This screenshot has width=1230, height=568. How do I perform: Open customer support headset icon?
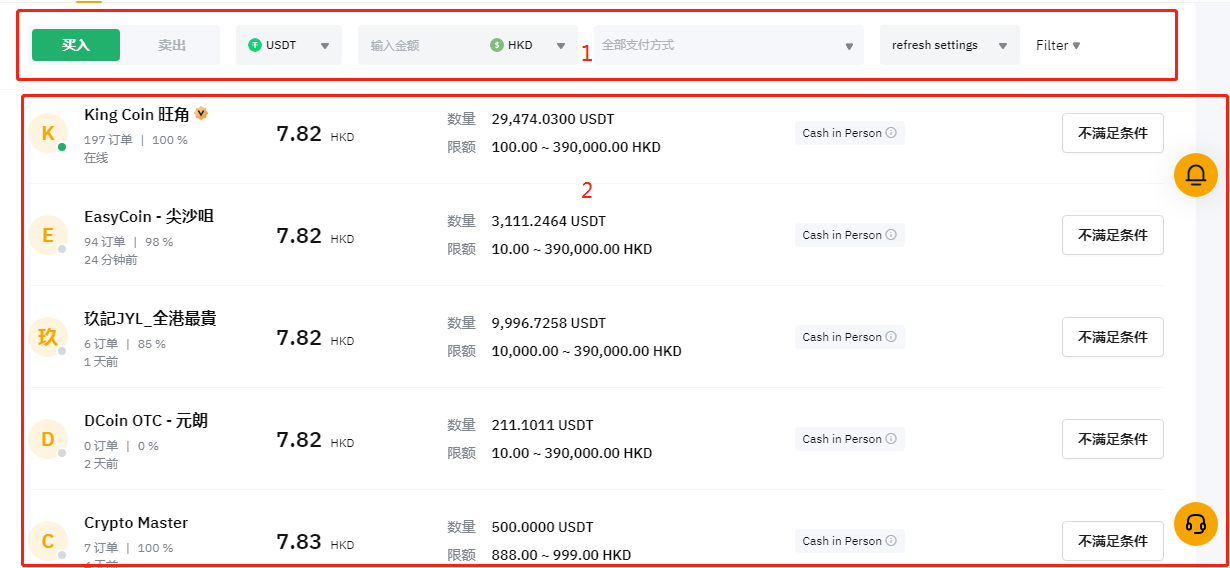(1195, 524)
